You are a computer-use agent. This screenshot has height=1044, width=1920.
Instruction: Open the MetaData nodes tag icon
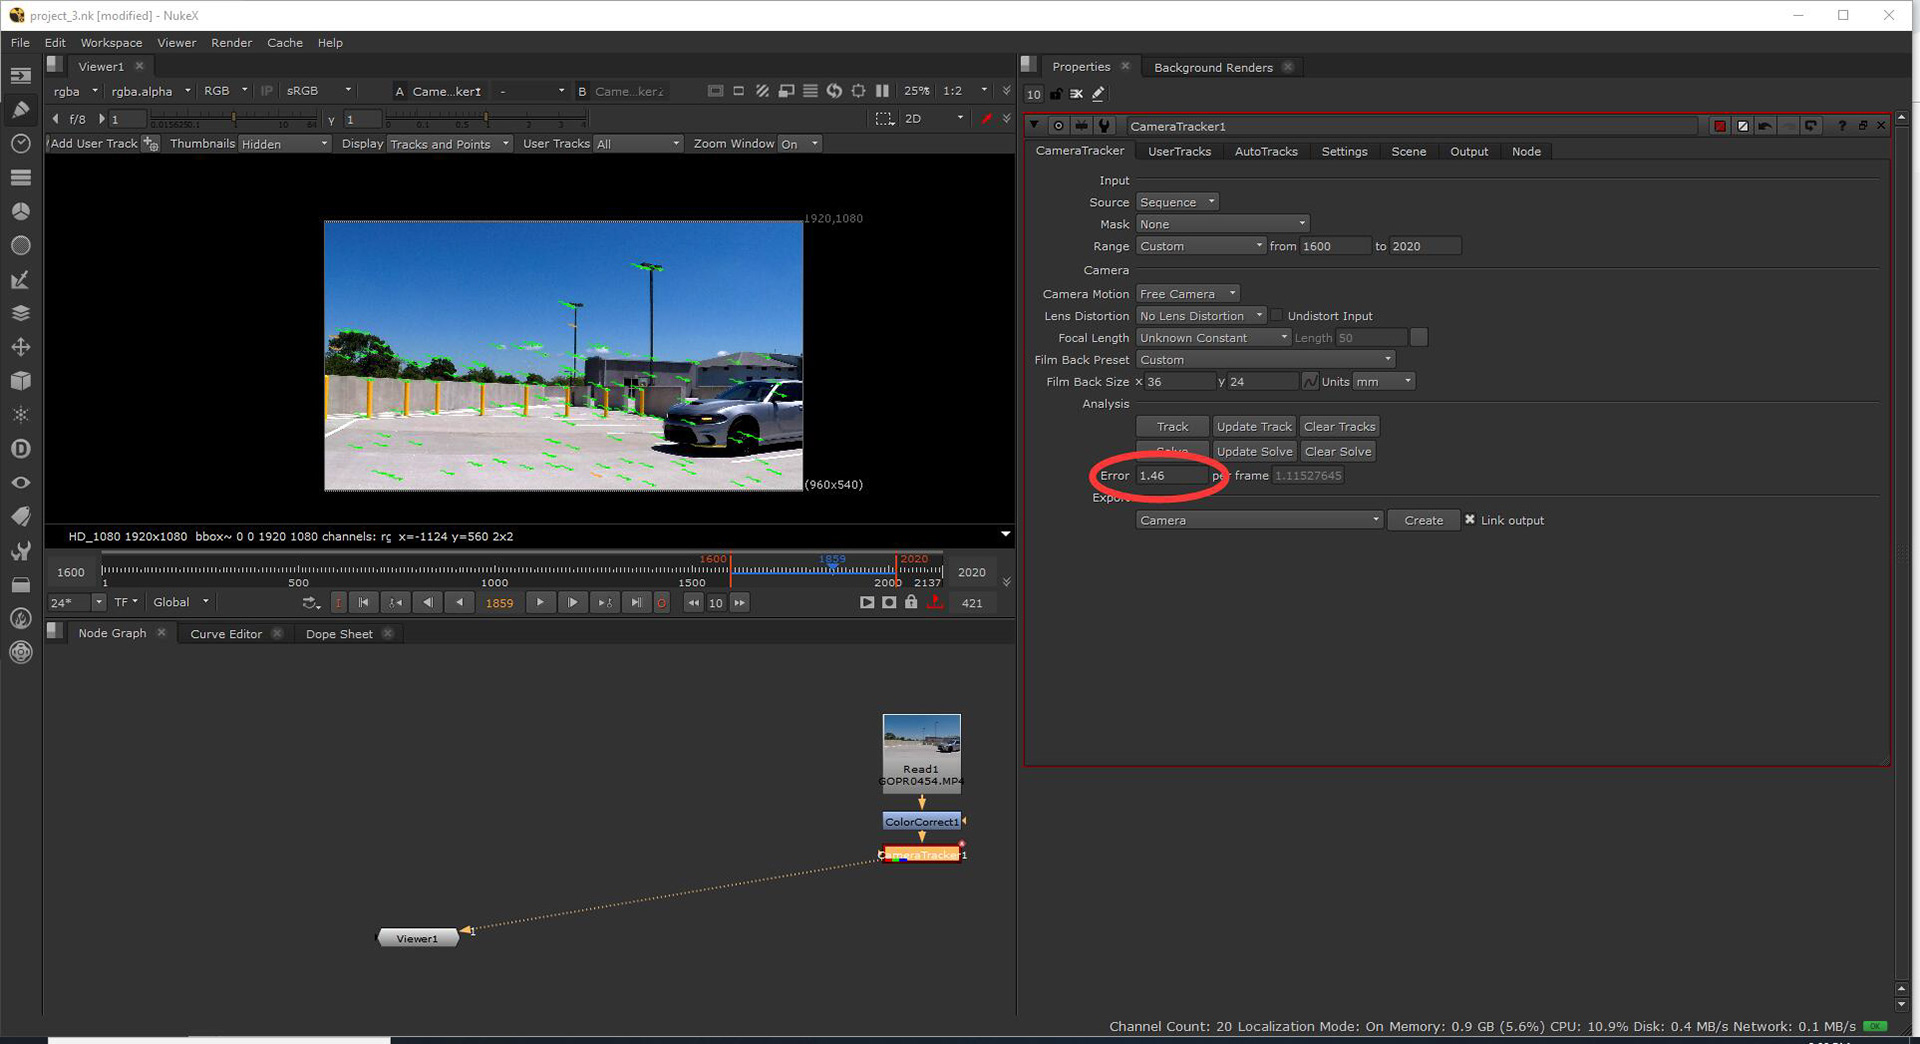[x=20, y=517]
